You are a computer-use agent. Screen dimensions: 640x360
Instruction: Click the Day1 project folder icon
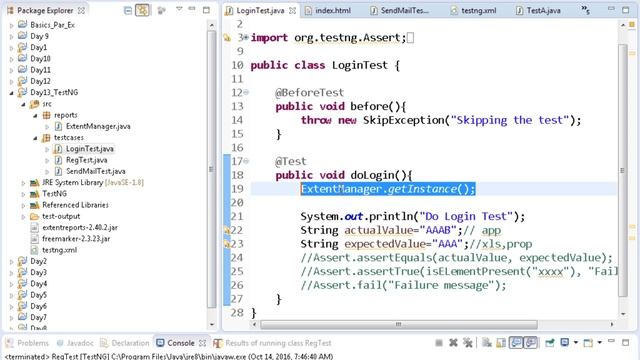[22, 47]
